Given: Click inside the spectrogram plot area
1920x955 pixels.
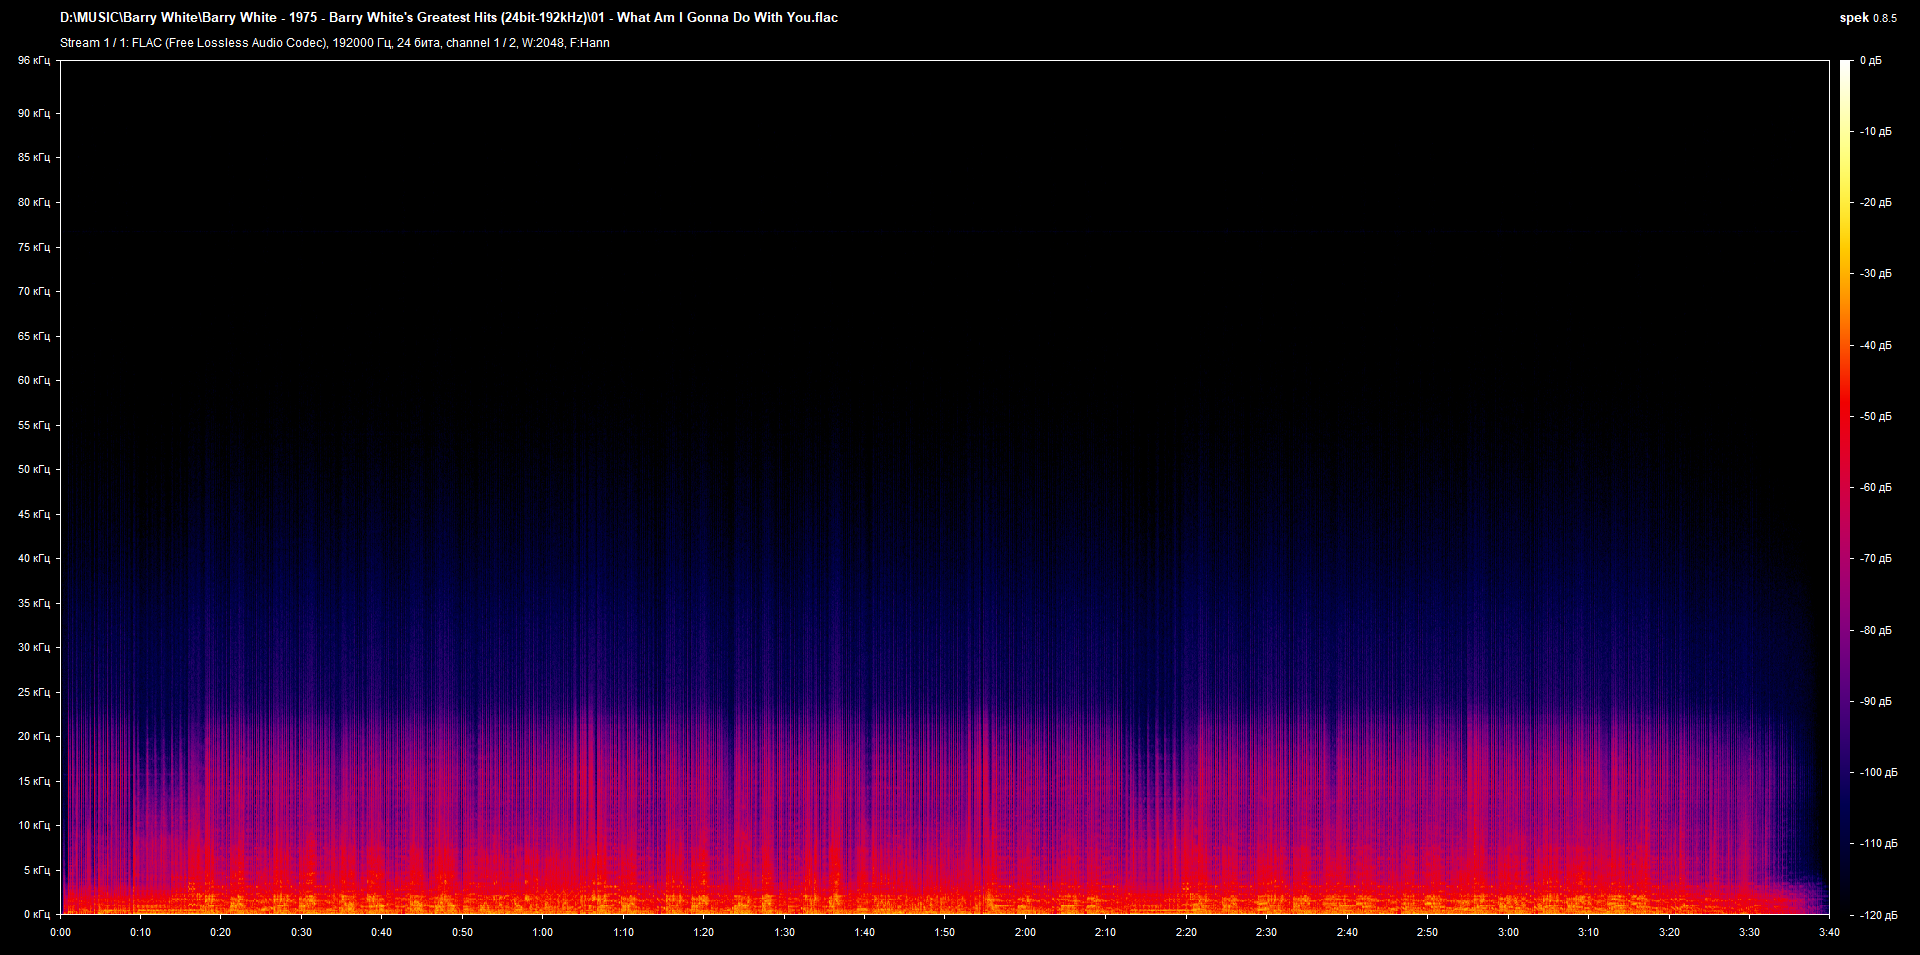Looking at the screenshot, I should point(945,487).
